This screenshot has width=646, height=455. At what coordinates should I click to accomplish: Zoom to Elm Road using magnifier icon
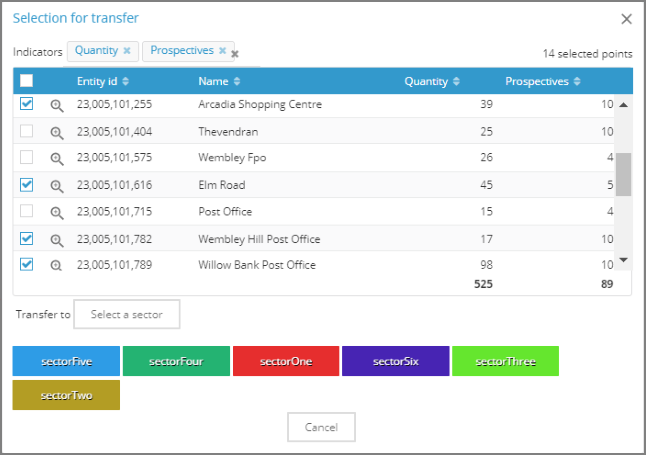click(x=57, y=185)
